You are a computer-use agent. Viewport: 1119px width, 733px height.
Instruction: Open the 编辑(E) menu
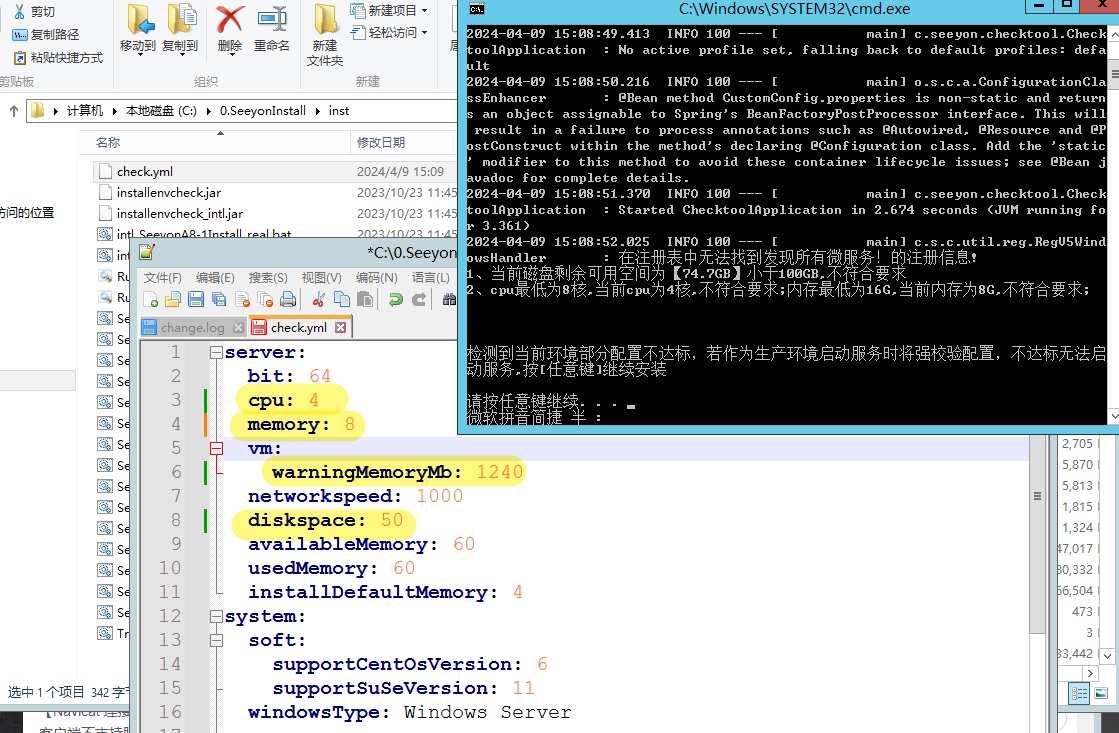point(215,278)
